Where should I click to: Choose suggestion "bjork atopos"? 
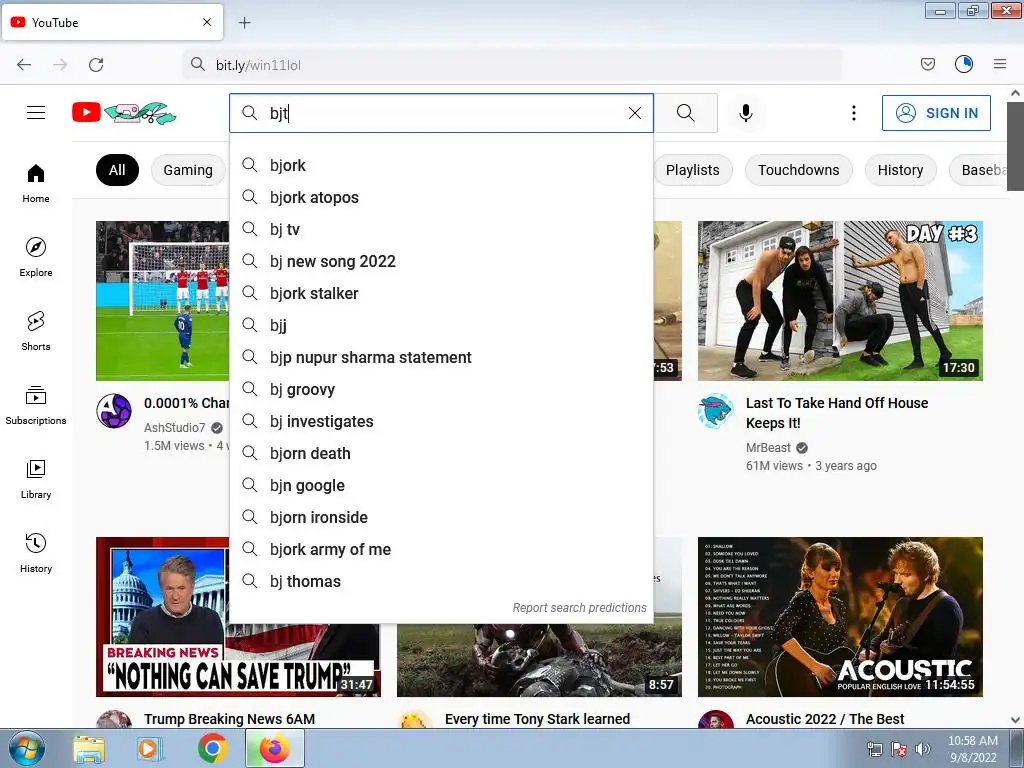[441, 197]
